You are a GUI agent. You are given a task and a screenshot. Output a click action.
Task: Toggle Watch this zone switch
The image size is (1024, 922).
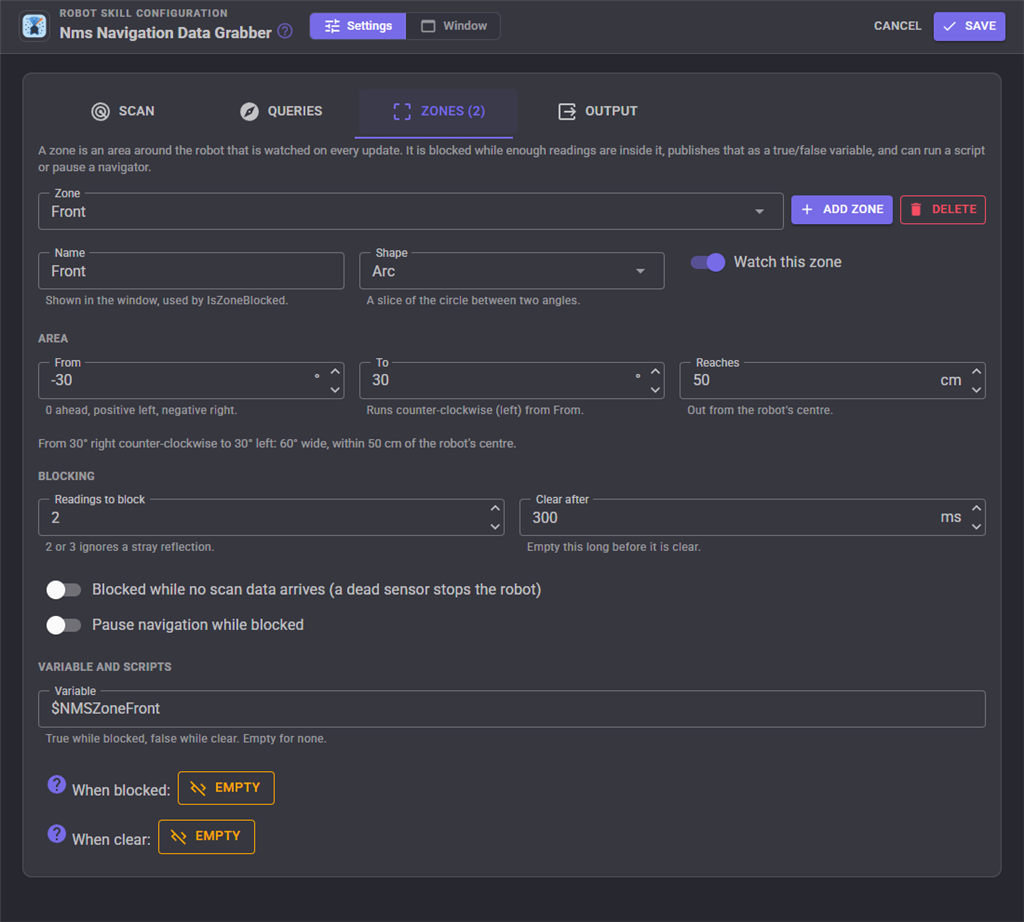click(708, 262)
